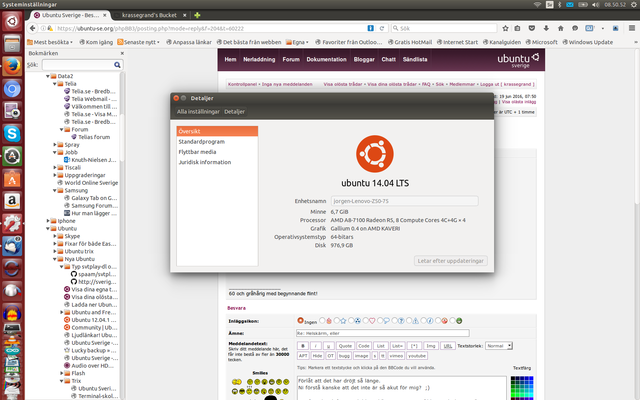Click the Ämne subject field
This screenshot has height=400, width=640.
click(382, 333)
